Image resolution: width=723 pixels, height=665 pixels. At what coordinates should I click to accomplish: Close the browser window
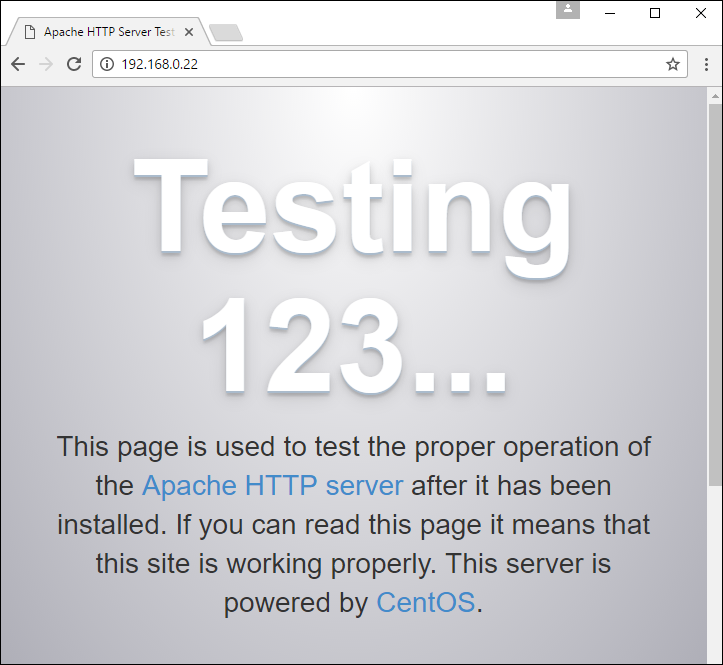(700, 13)
